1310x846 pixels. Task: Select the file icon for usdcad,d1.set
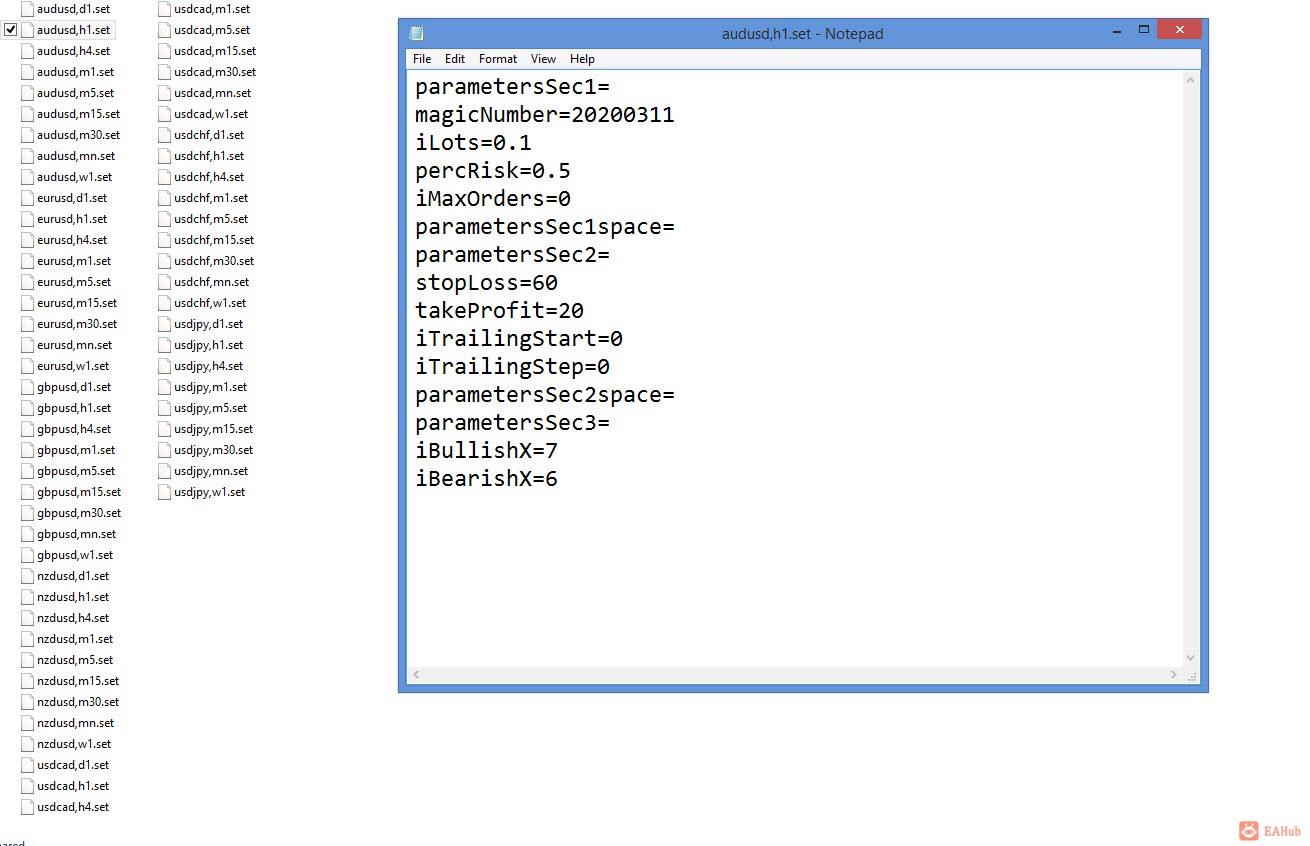[x=28, y=765]
